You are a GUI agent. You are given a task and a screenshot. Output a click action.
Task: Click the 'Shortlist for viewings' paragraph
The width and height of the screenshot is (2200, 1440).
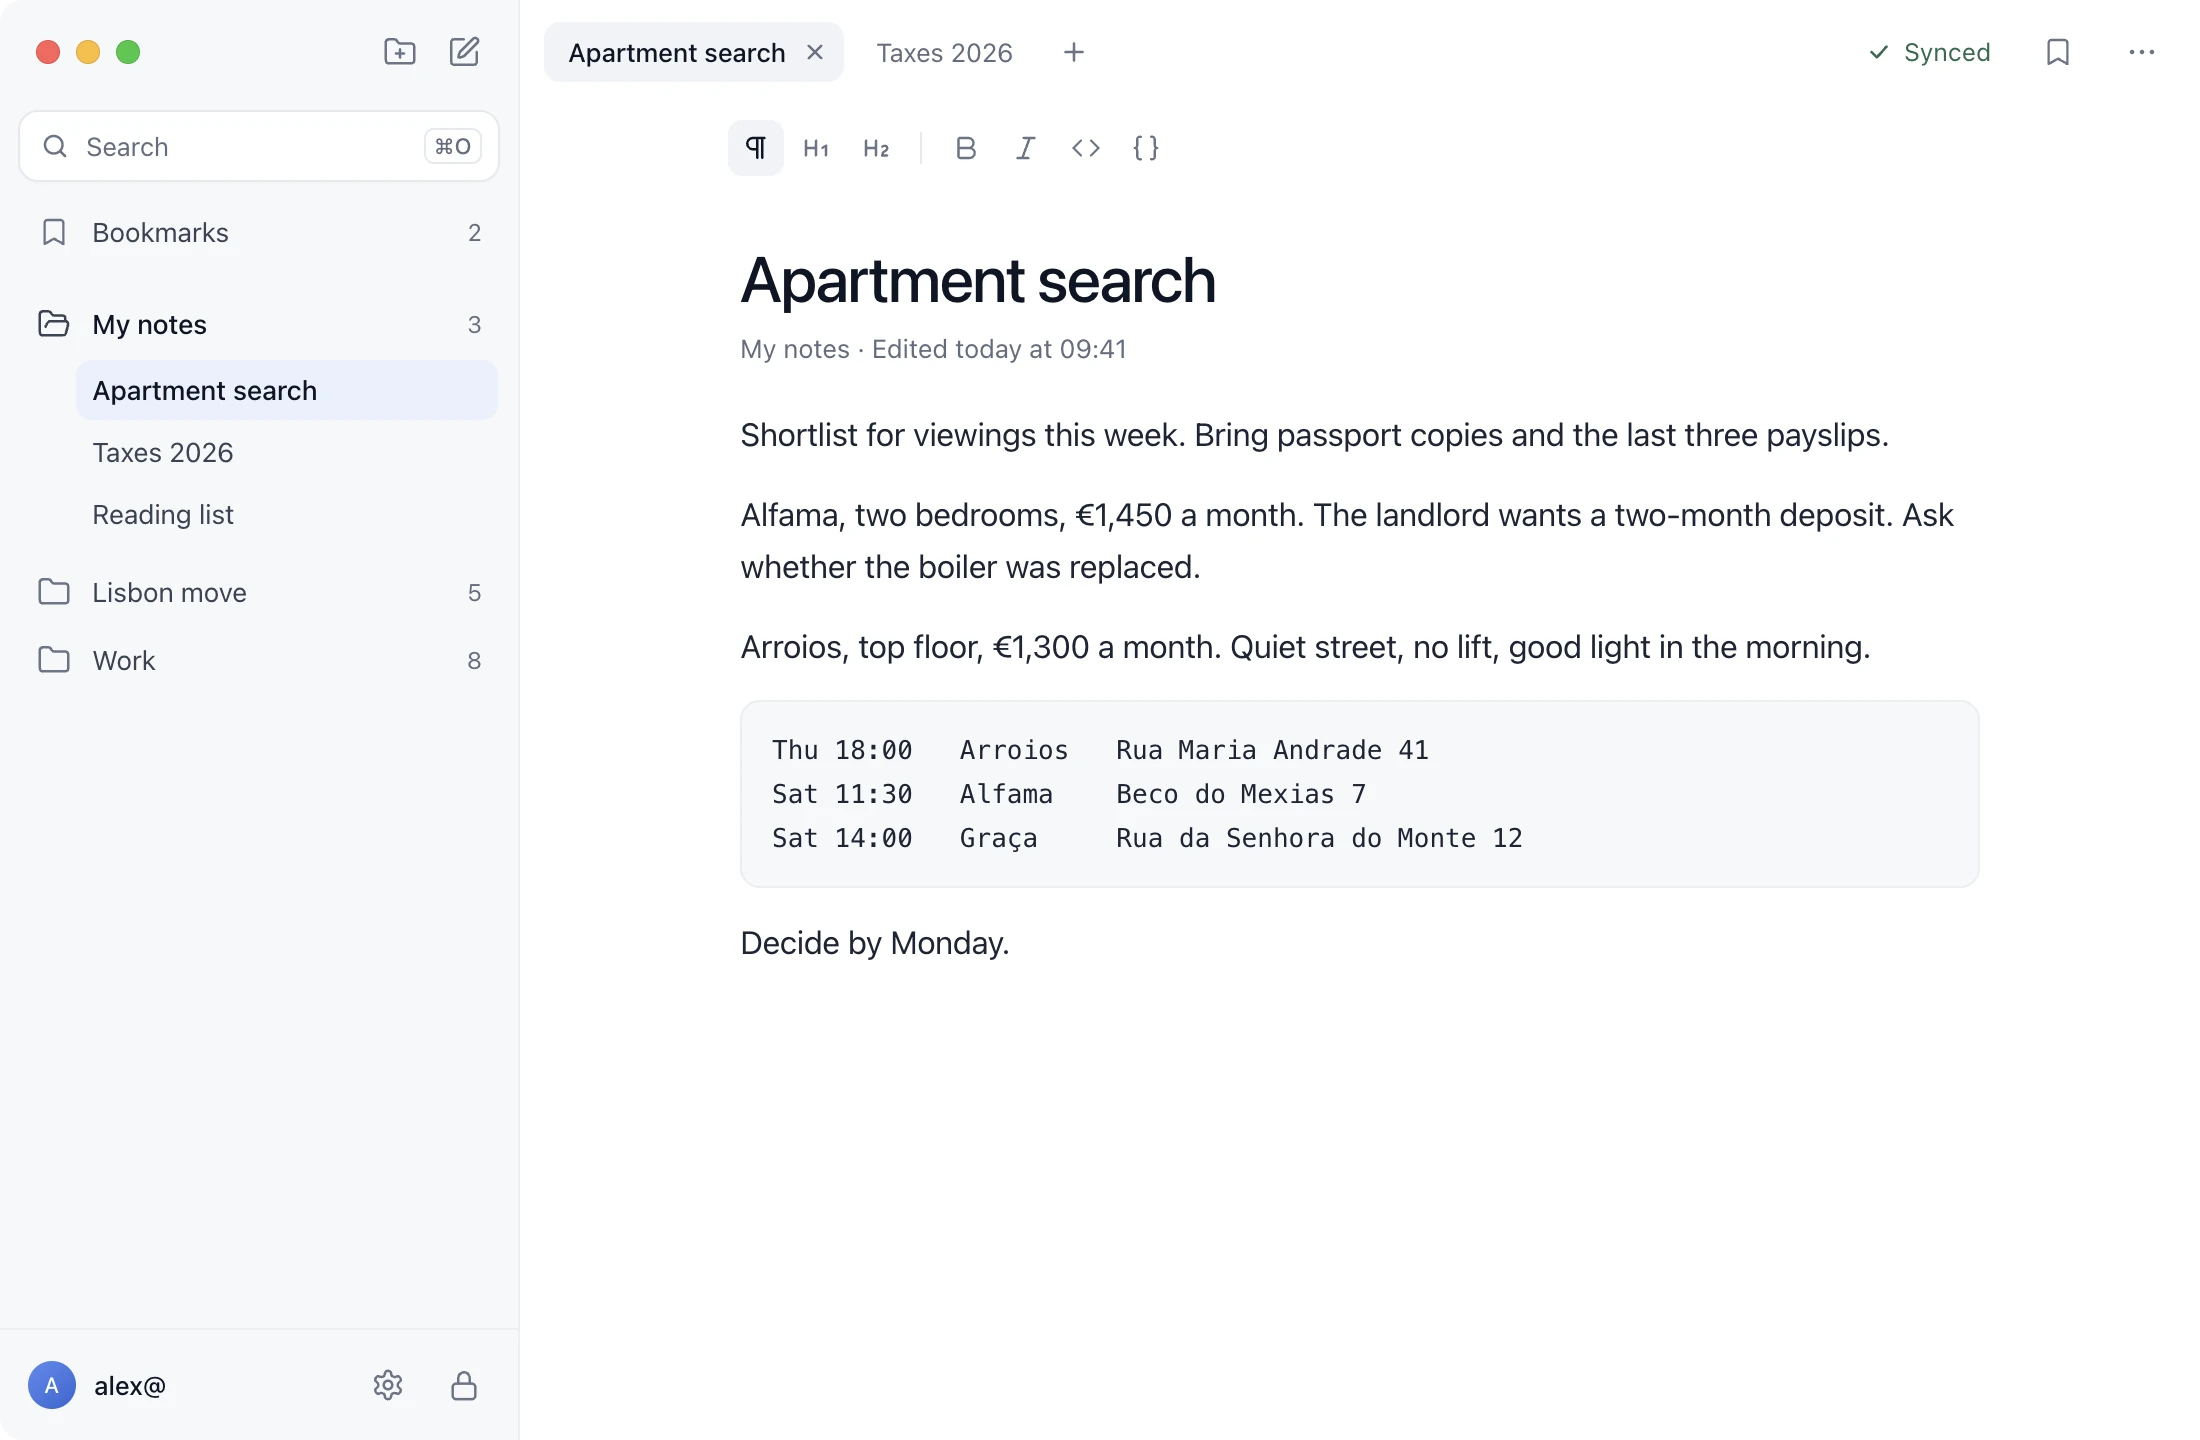click(x=1314, y=435)
